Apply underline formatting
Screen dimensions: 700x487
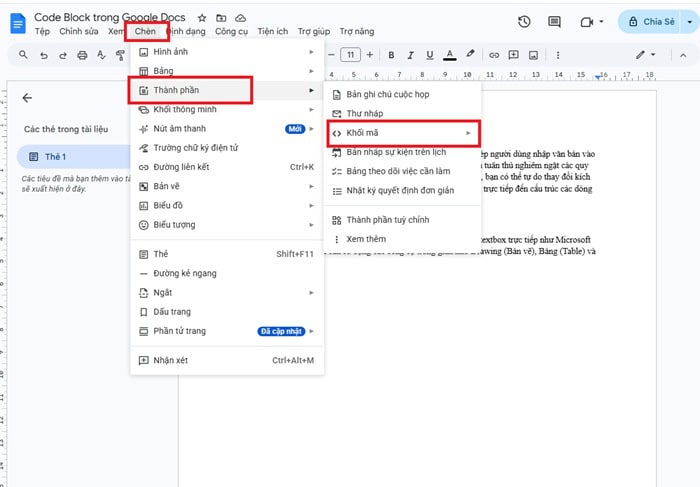point(429,55)
